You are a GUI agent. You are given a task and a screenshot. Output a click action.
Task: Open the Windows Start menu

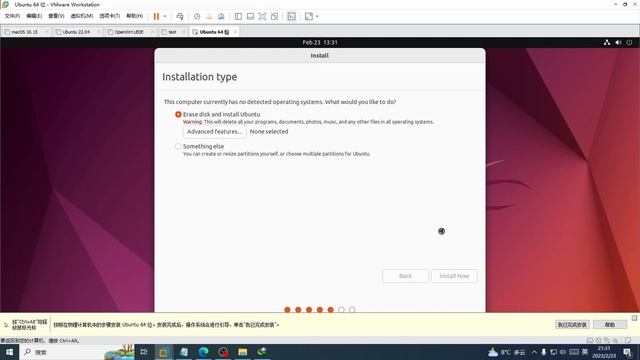[9, 352]
